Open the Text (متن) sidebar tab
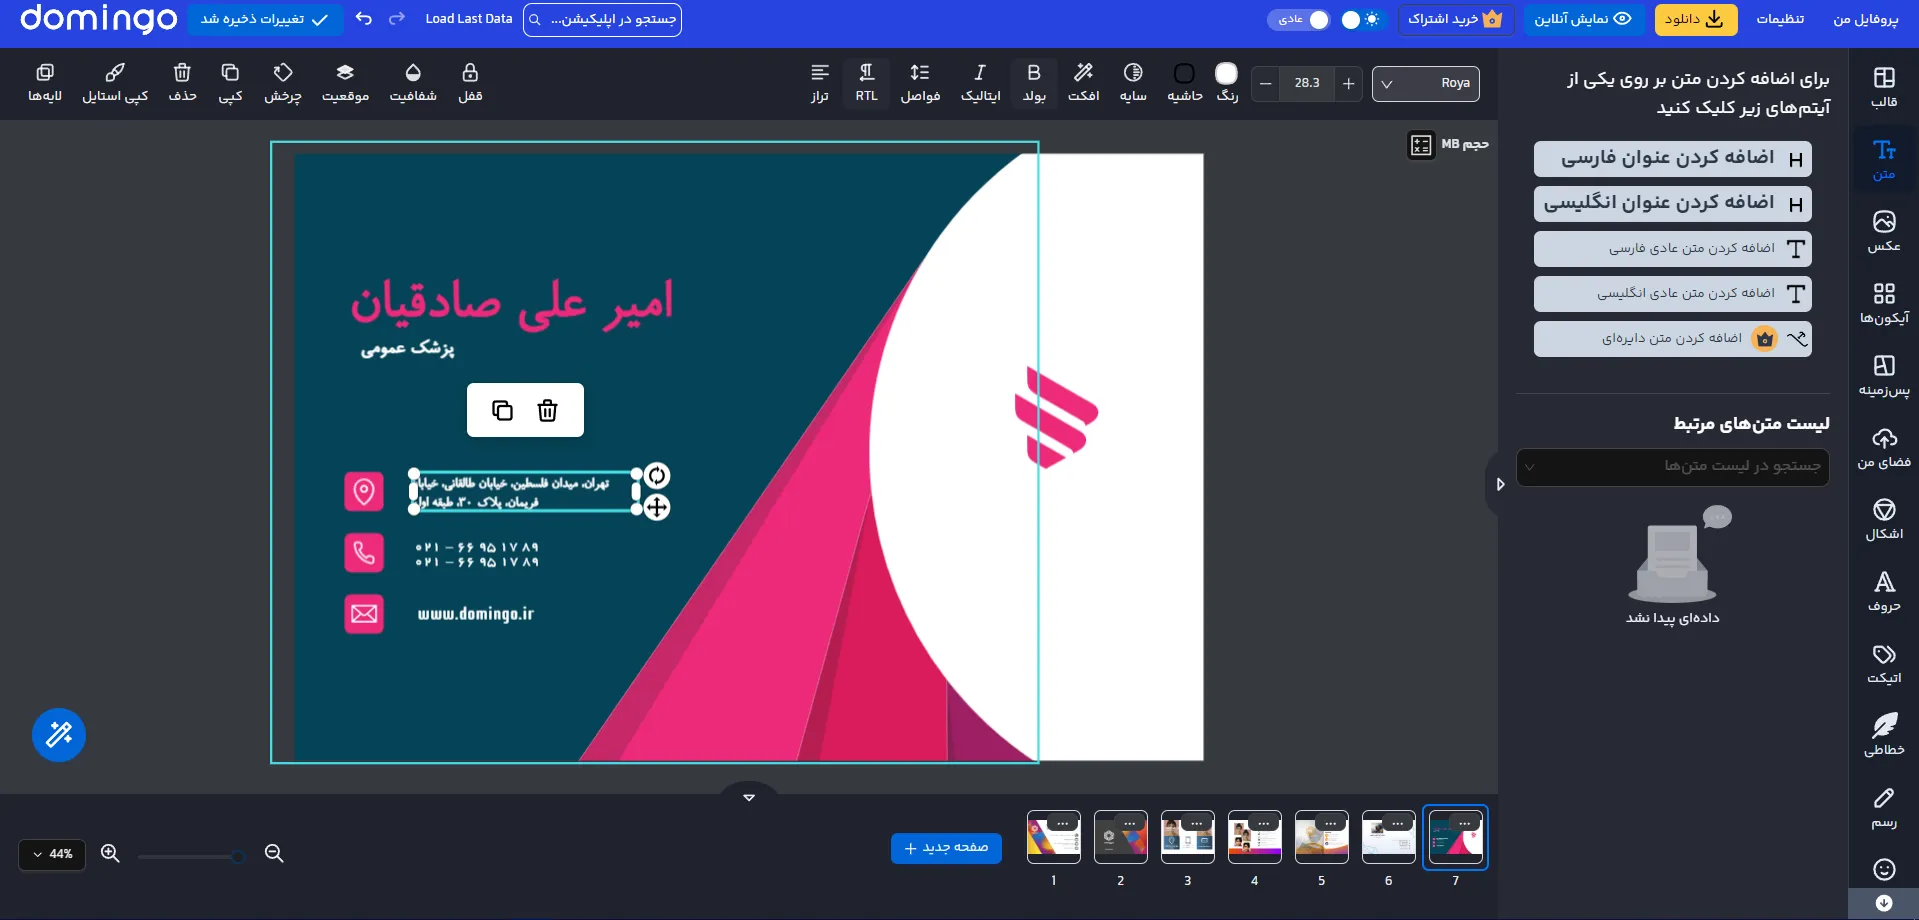Screen dimensions: 1919x920 click(x=1884, y=160)
